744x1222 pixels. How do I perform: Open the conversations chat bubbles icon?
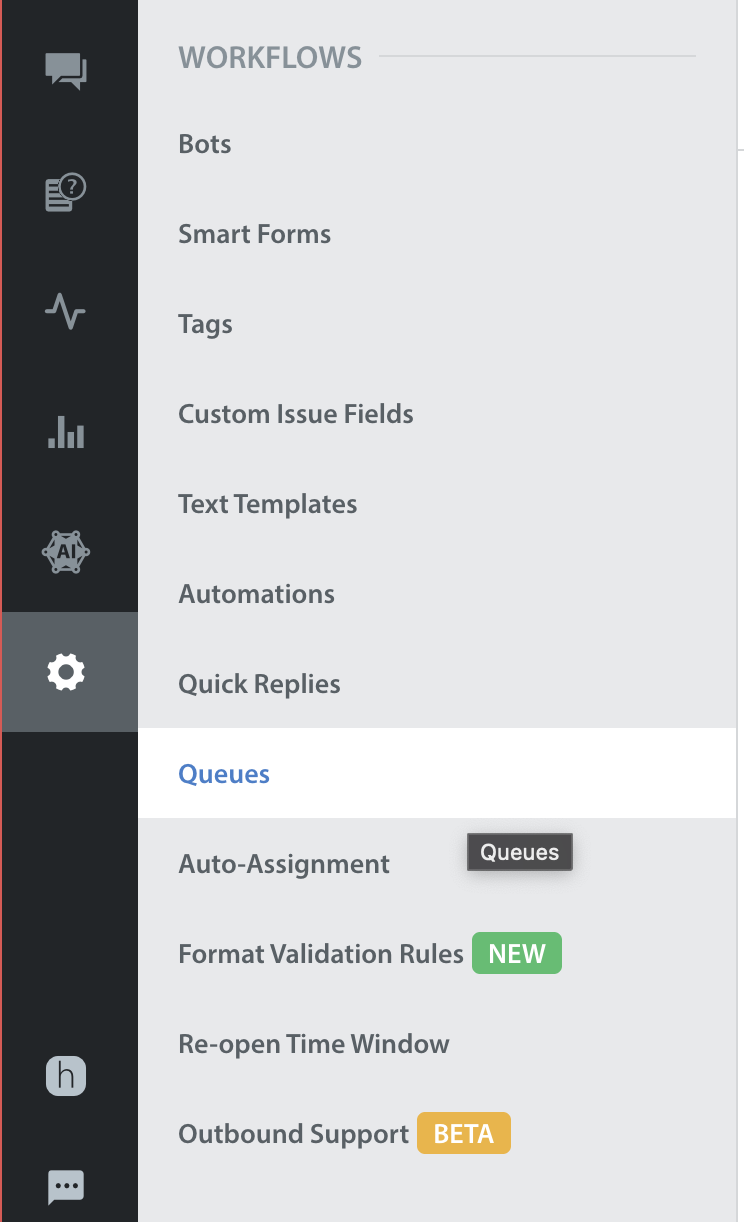[x=66, y=72]
